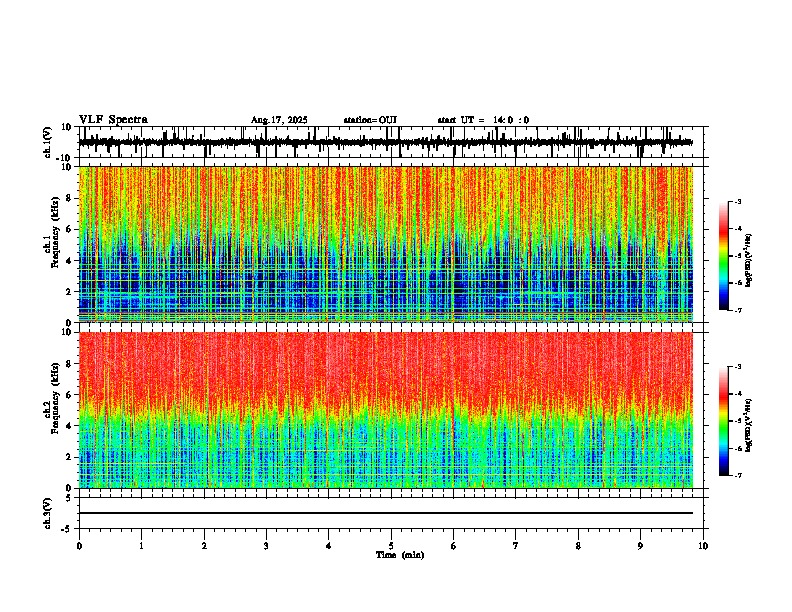Image resolution: width=792 pixels, height=612 pixels.
Task: Click the "7" tick on the time axis
Action: (x=516, y=546)
